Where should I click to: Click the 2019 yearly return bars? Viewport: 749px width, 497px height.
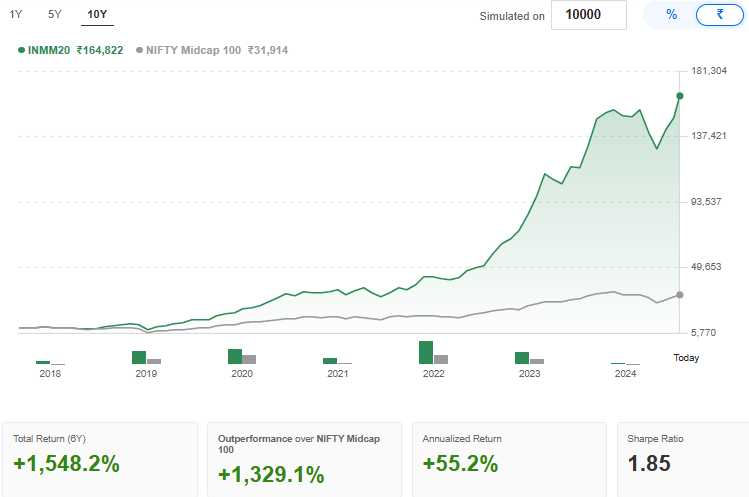pyautogui.click(x=146, y=357)
